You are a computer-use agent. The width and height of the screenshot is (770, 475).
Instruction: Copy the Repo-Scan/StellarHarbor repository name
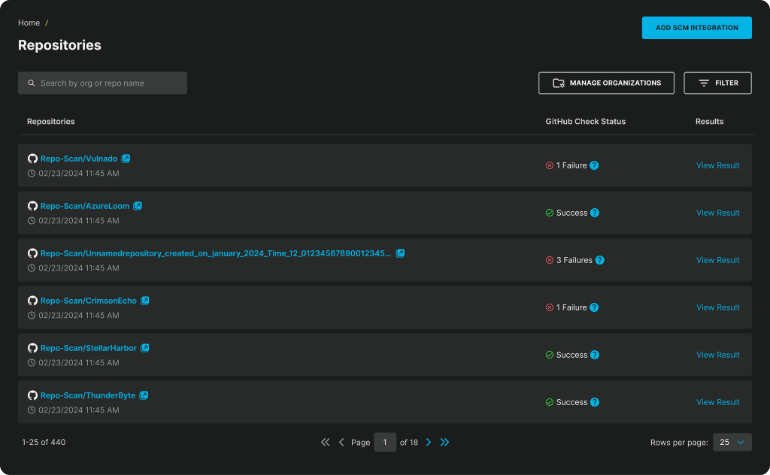(x=145, y=348)
